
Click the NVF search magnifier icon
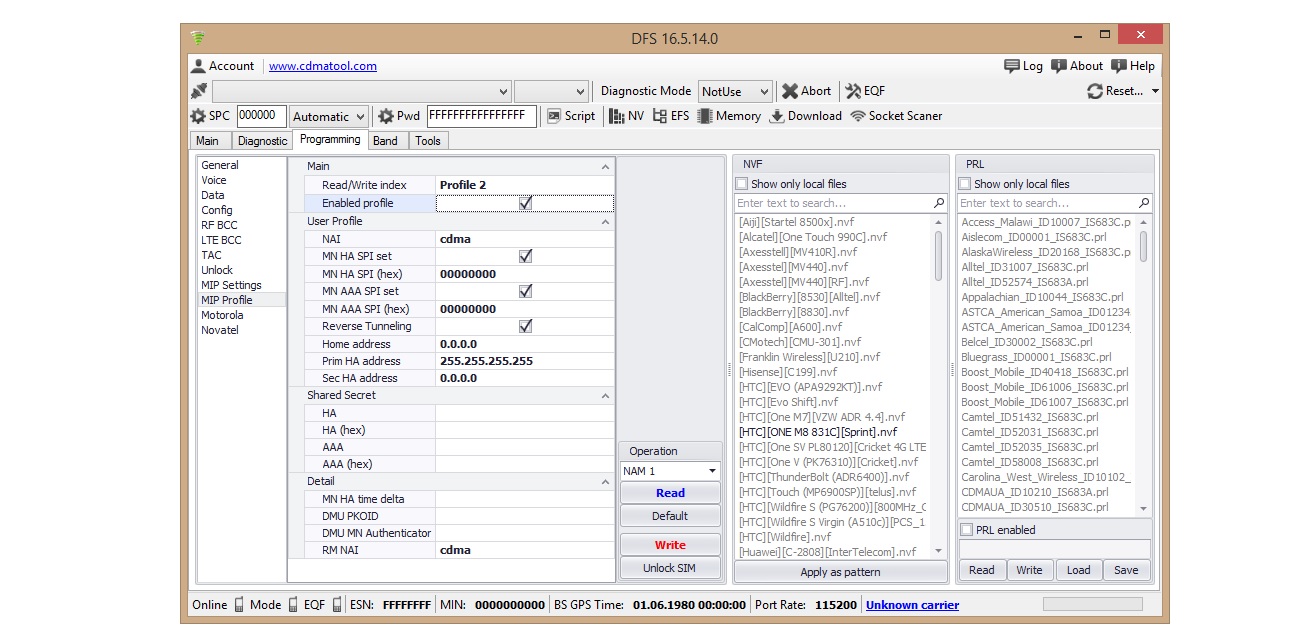point(939,203)
